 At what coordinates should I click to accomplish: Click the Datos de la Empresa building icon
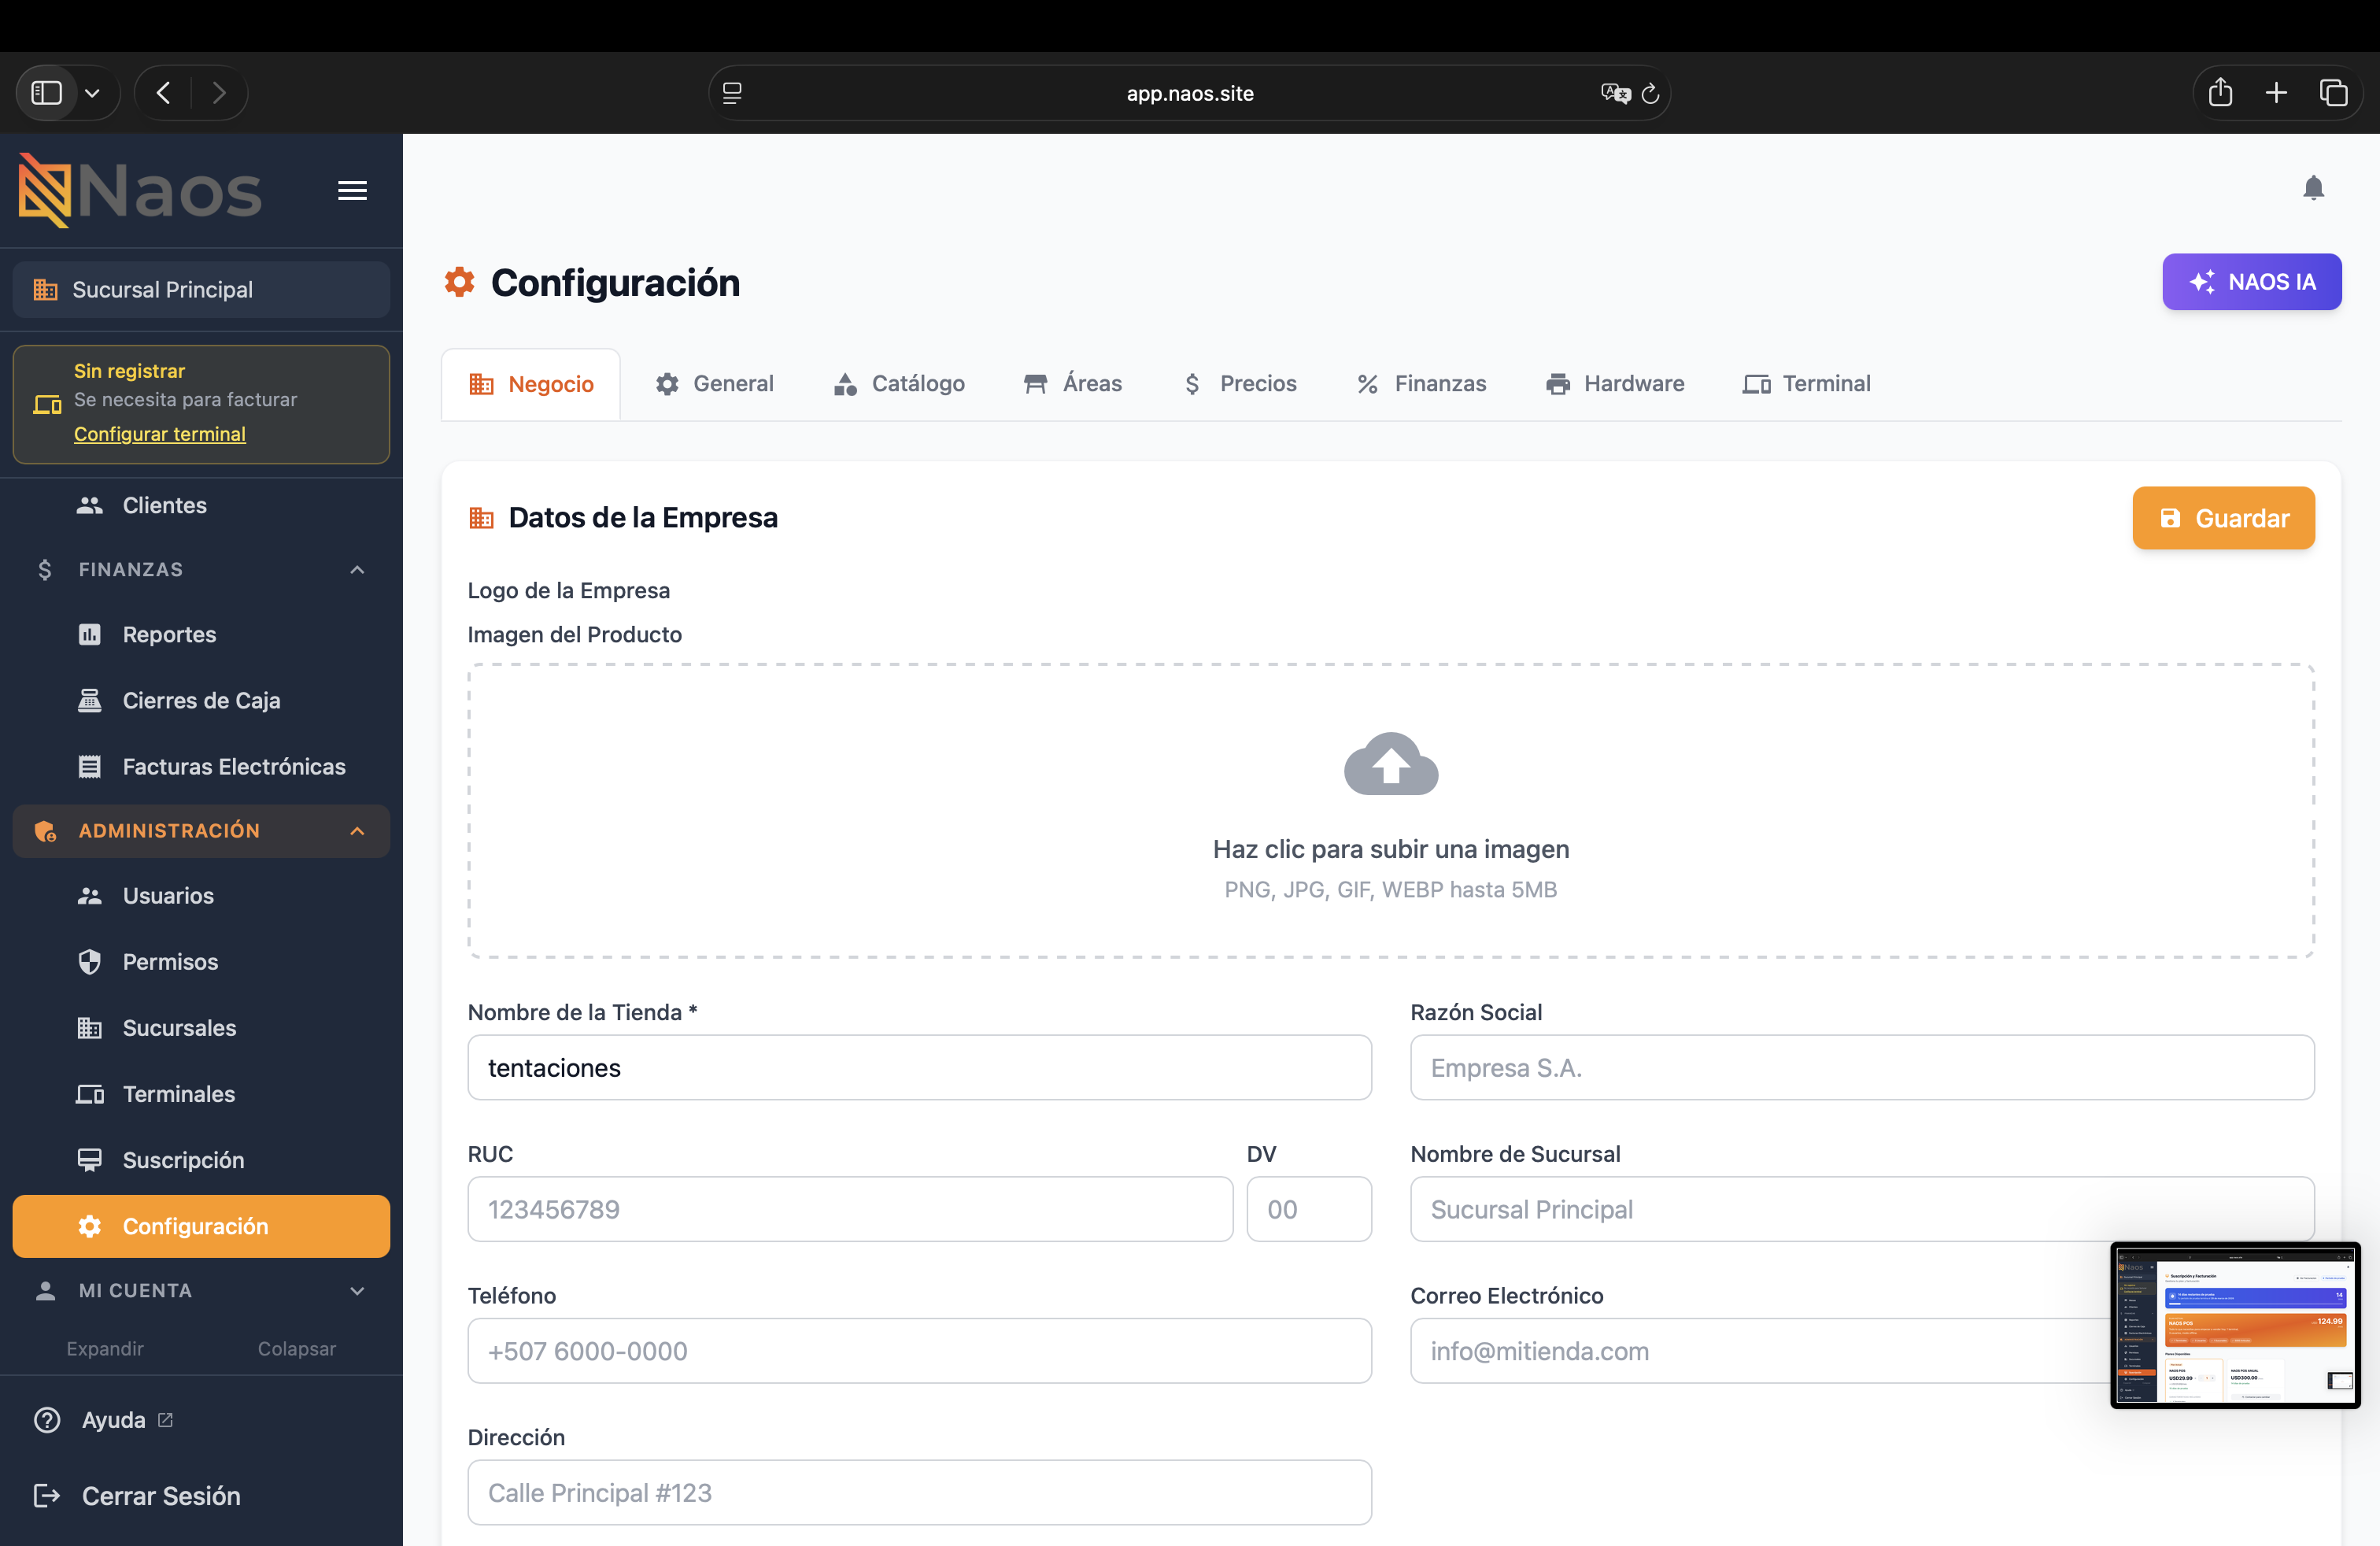pyautogui.click(x=481, y=517)
